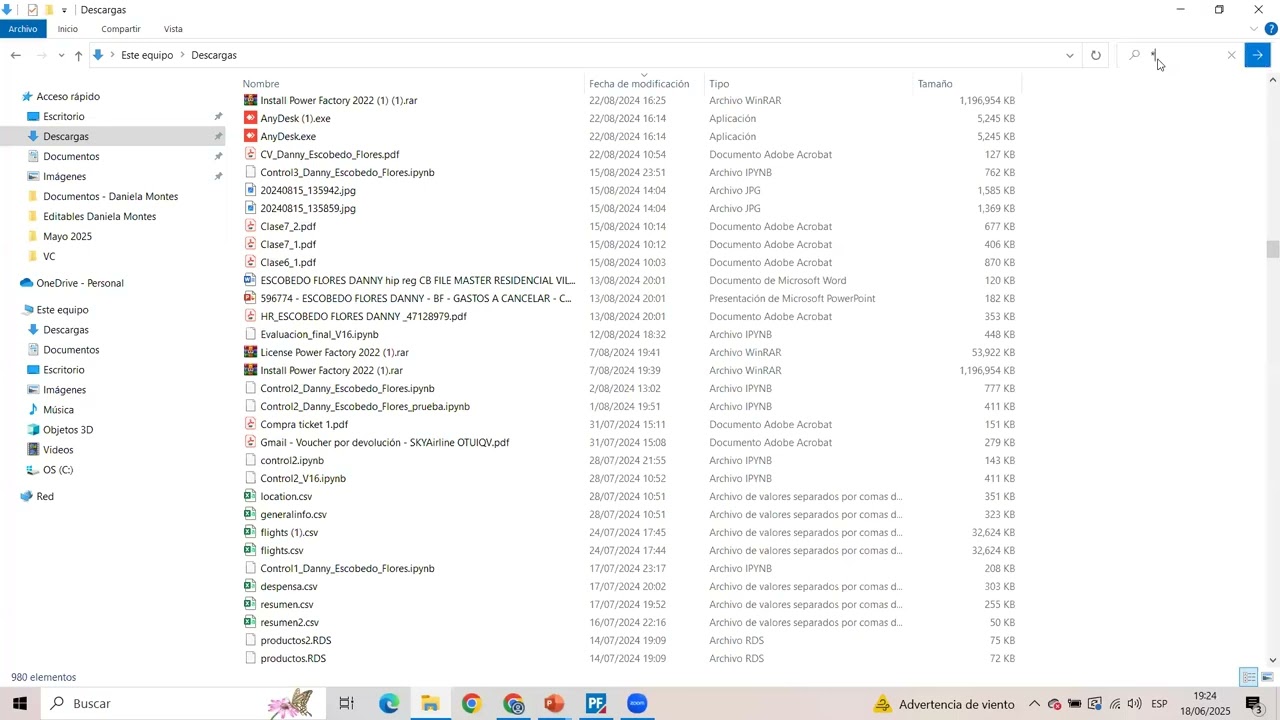Open Windows Start menu

(20, 704)
